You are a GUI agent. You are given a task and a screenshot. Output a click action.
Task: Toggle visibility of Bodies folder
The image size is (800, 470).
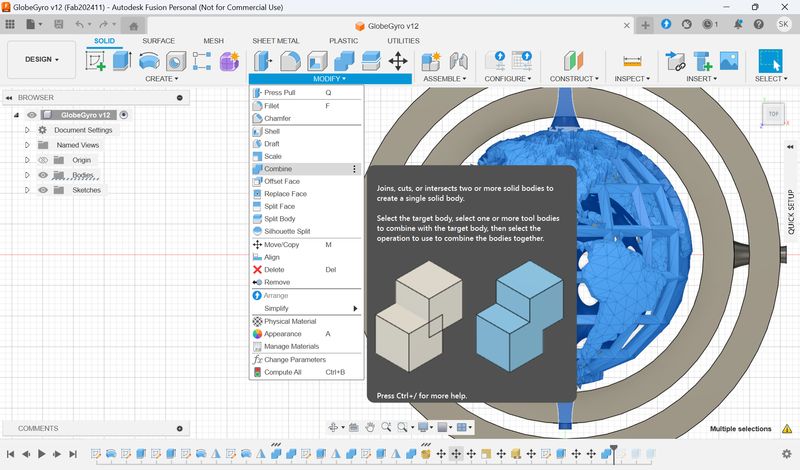[43, 175]
